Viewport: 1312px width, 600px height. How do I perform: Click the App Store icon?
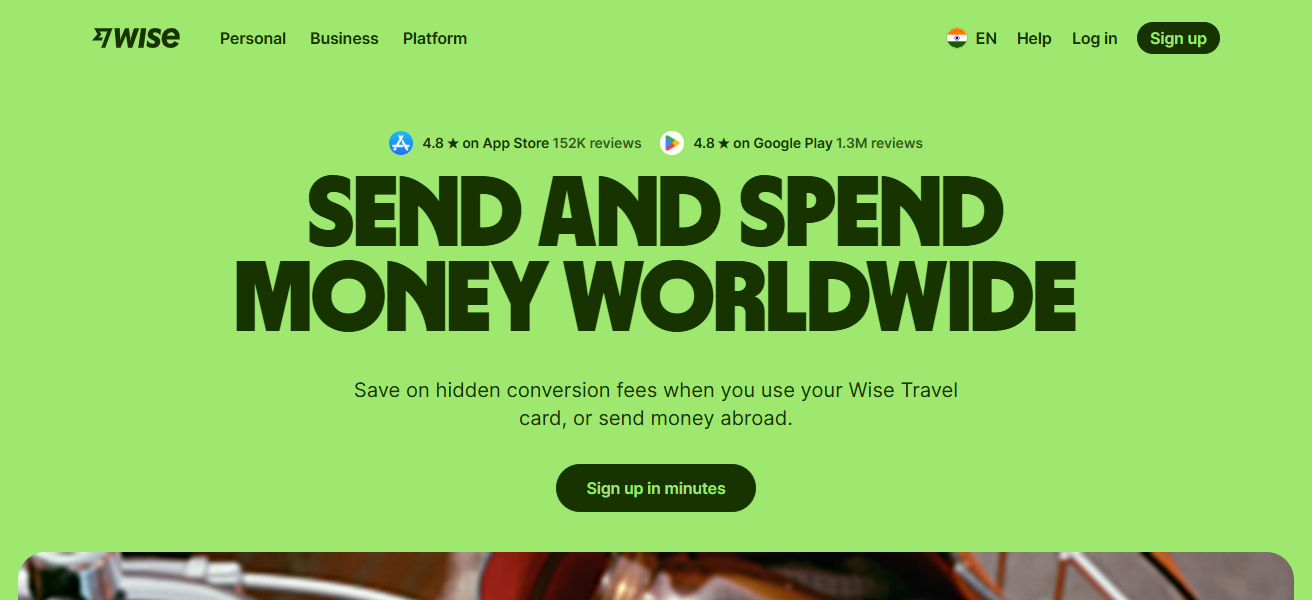point(401,143)
